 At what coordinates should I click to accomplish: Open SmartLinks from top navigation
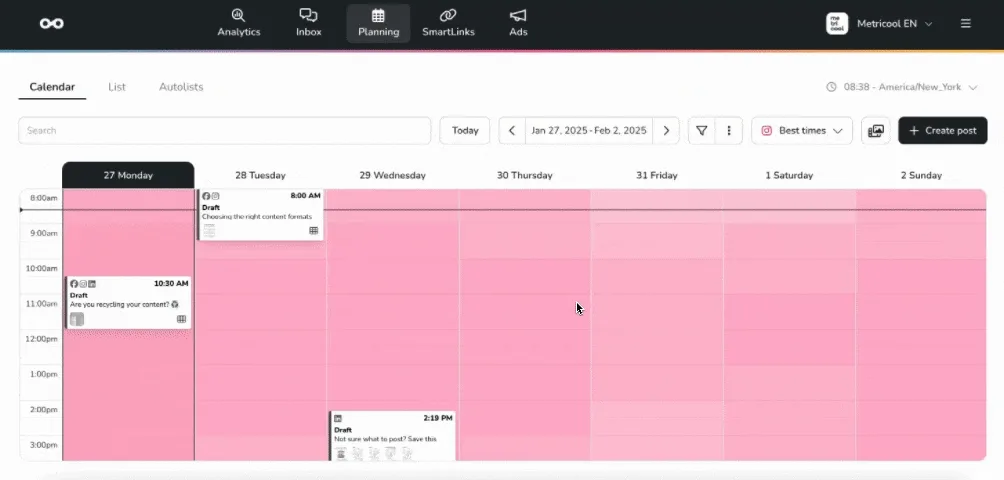pyautogui.click(x=448, y=23)
